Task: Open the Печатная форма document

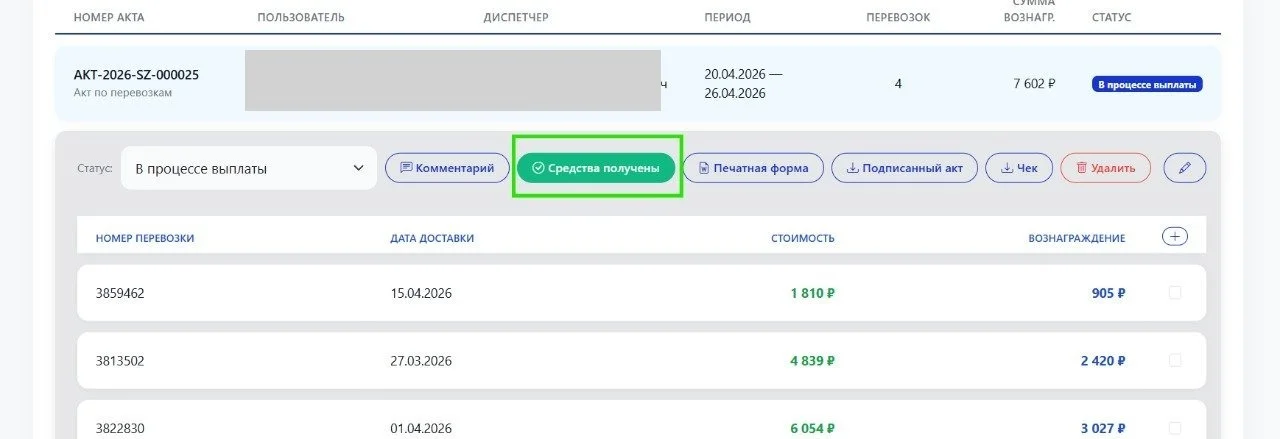Action: (x=753, y=168)
